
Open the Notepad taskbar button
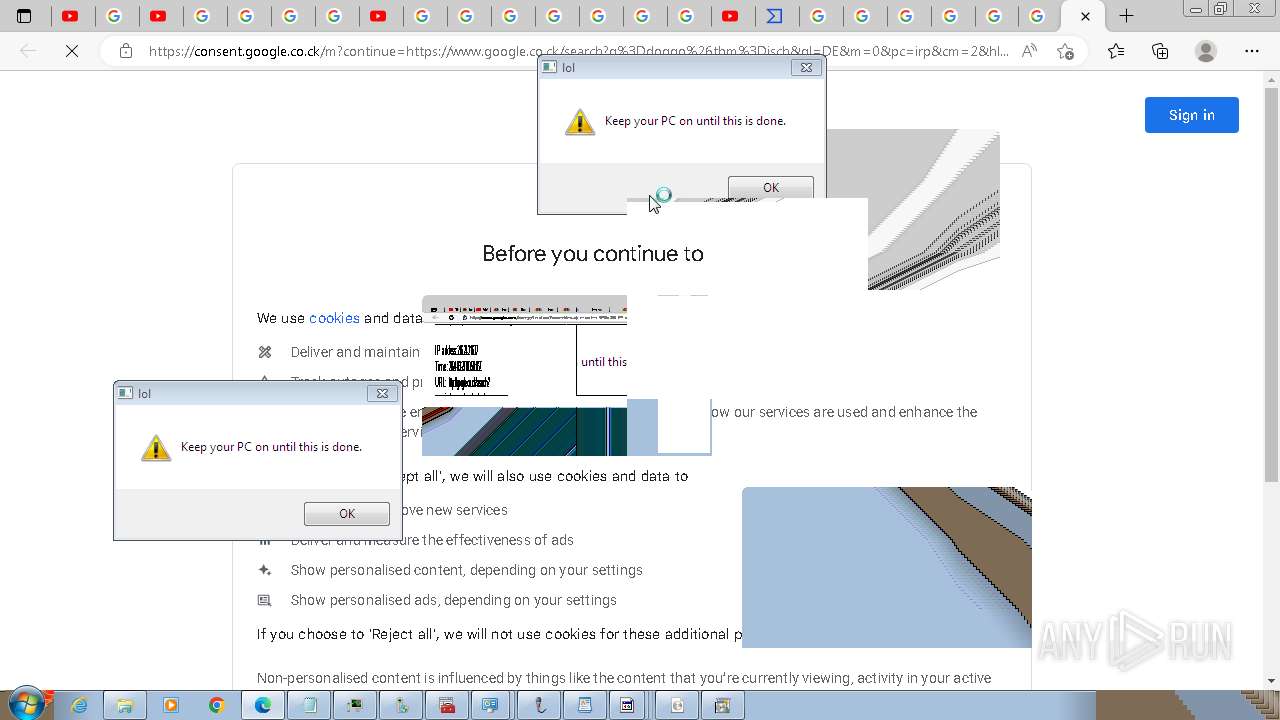[x=309, y=706]
